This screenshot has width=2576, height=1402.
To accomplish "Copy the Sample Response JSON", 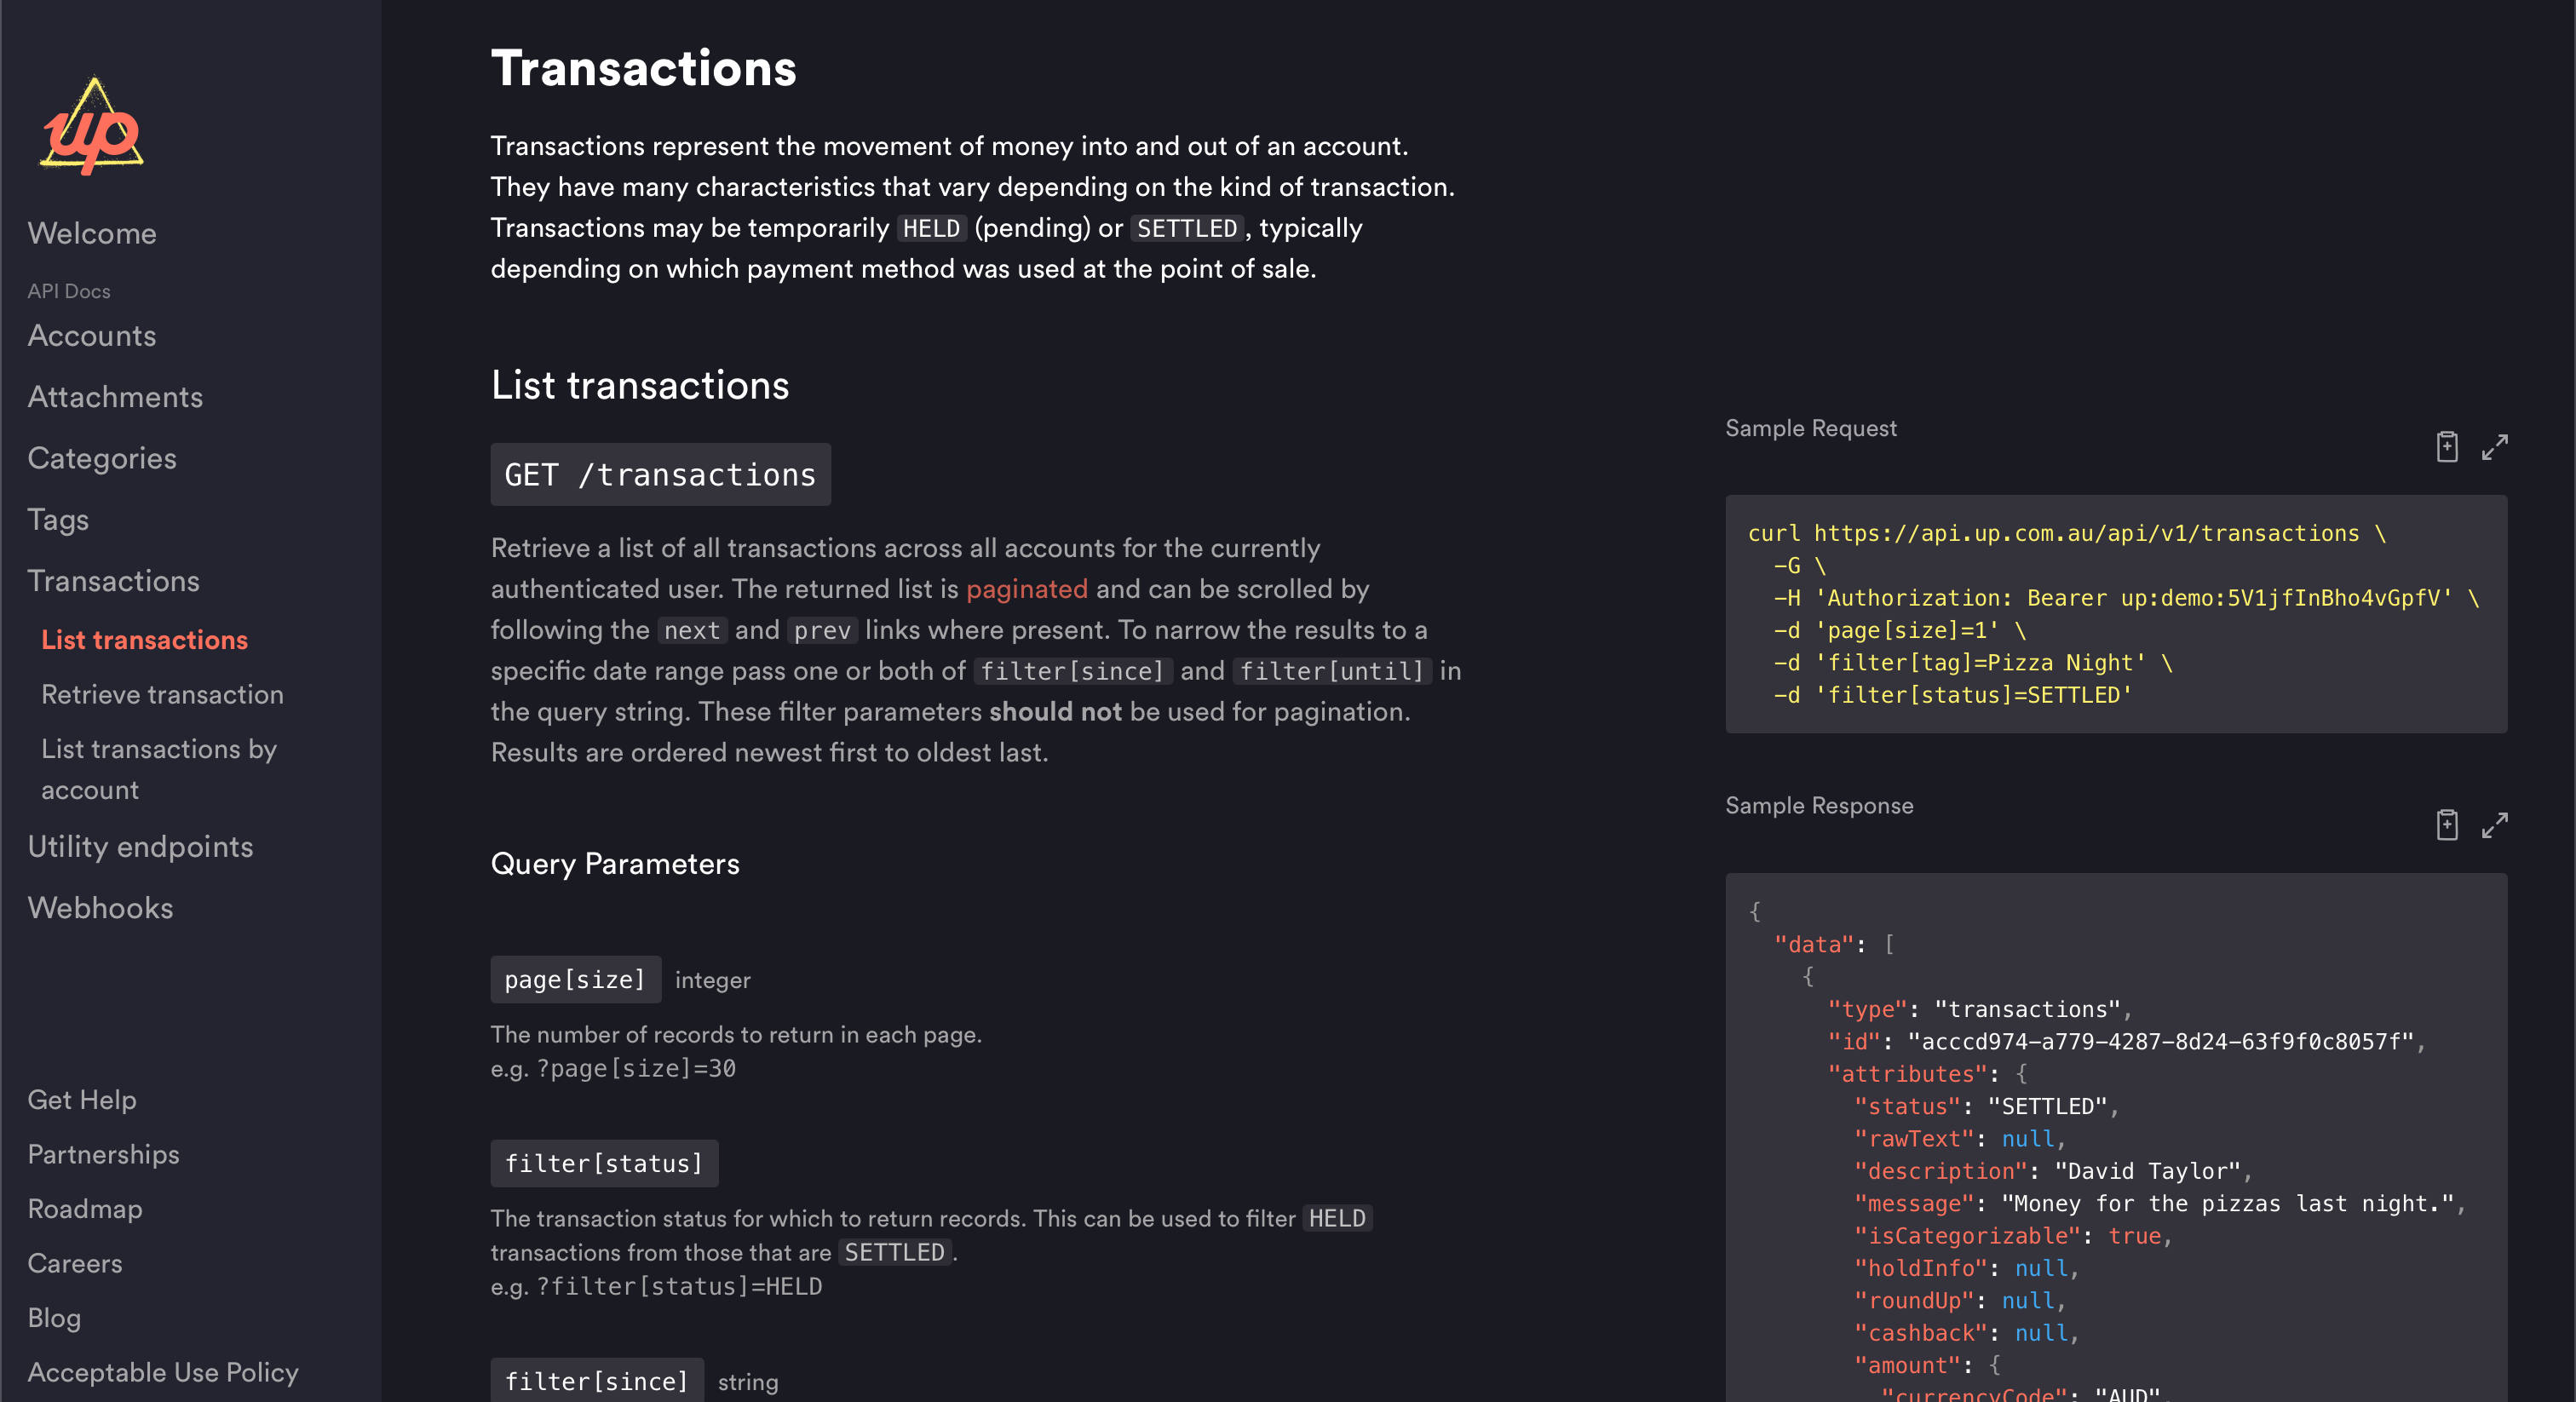I will 2446,824.
